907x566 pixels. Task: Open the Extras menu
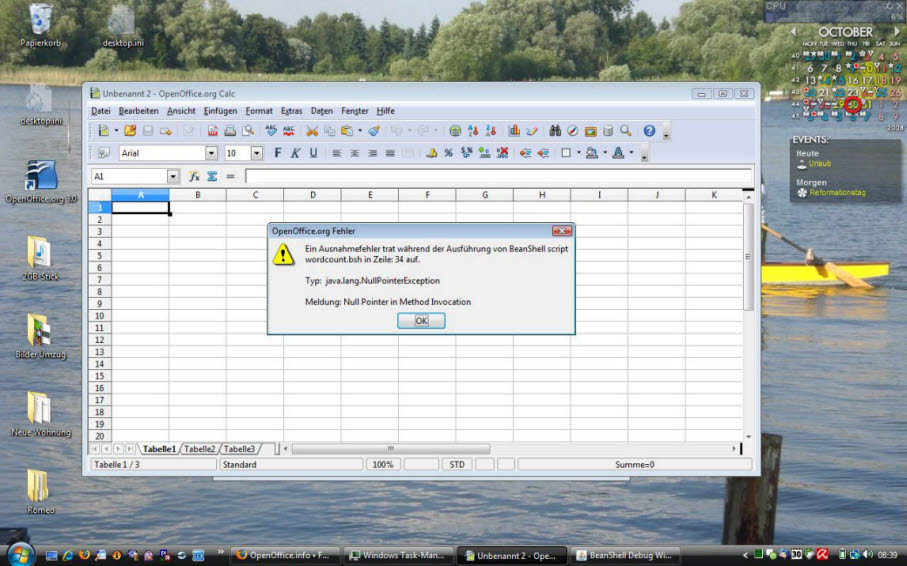292,111
